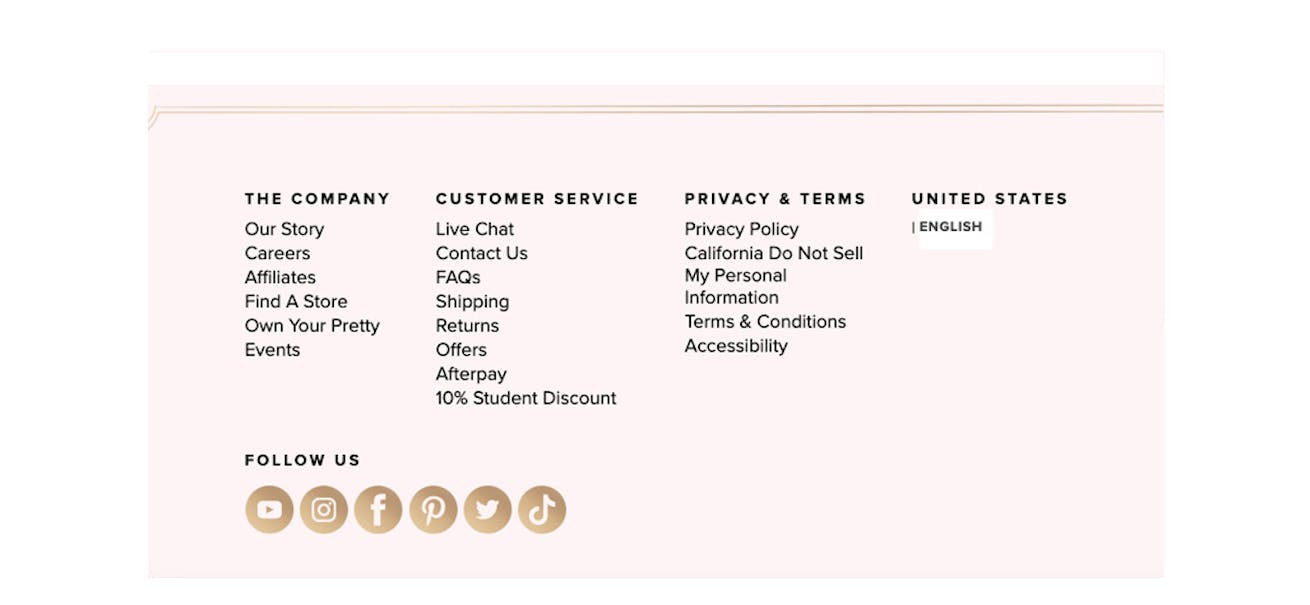Select the English language option
The width and height of the screenshot is (1310, 605).
[951, 227]
